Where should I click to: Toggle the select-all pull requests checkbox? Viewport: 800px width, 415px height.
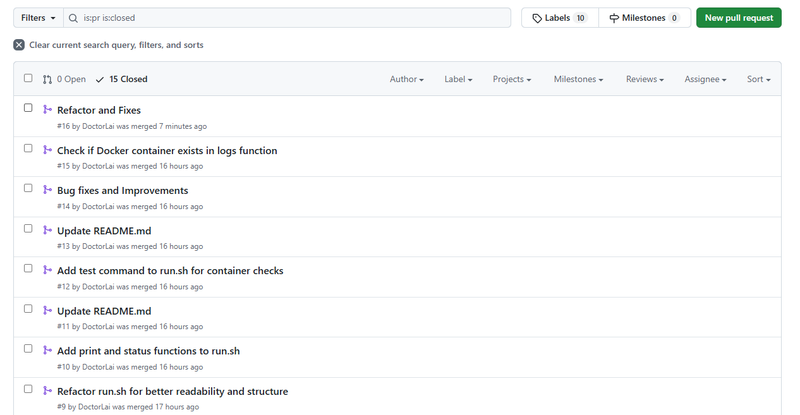click(x=28, y=79)
